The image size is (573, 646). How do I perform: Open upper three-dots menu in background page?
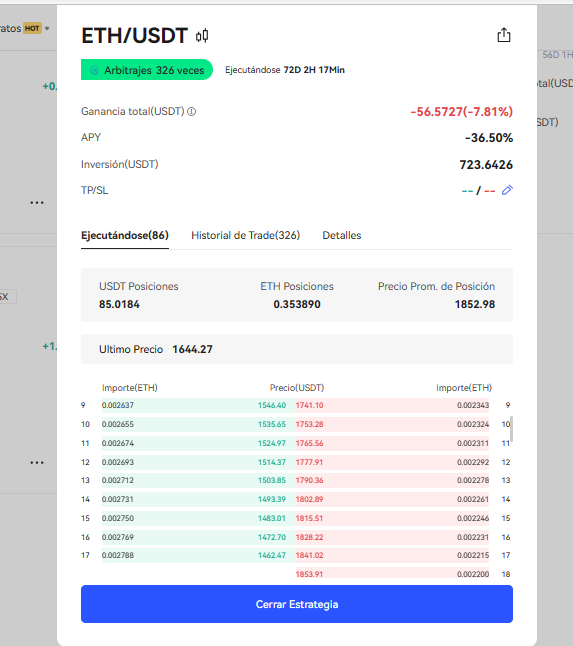[37, 203]
